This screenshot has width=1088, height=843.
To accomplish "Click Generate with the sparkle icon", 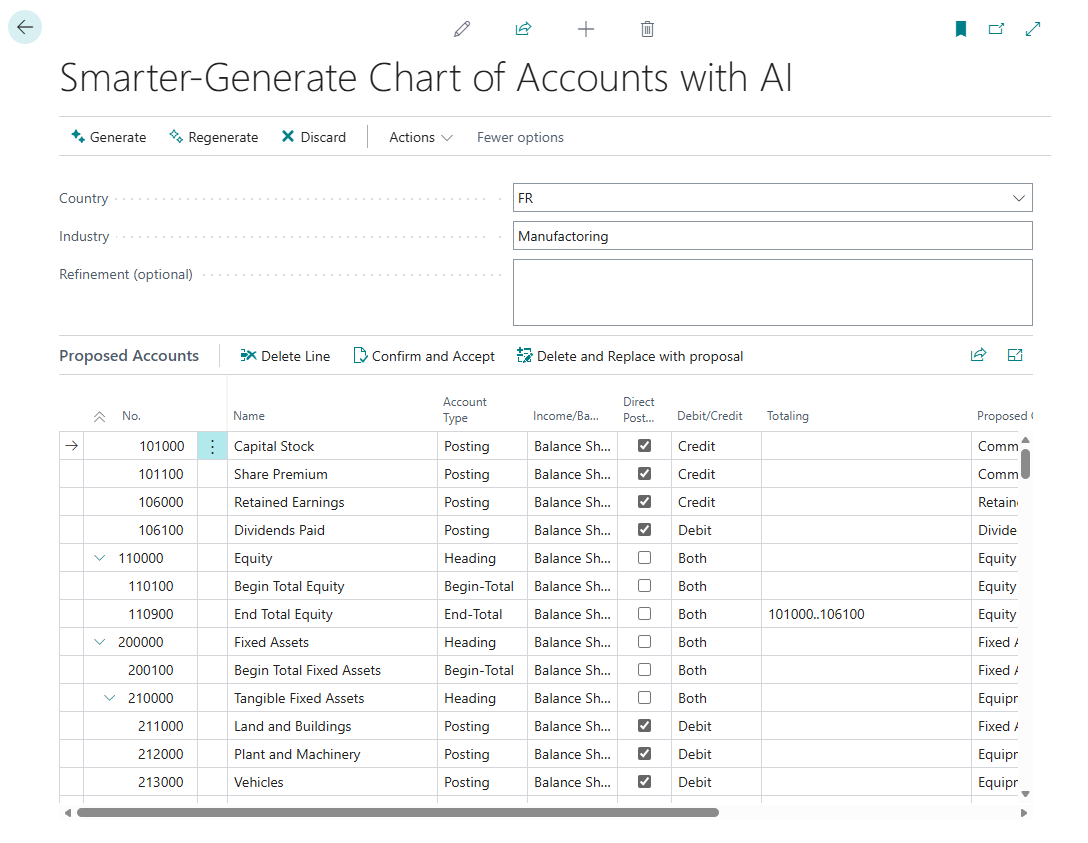I will click(x=109, y=137).
